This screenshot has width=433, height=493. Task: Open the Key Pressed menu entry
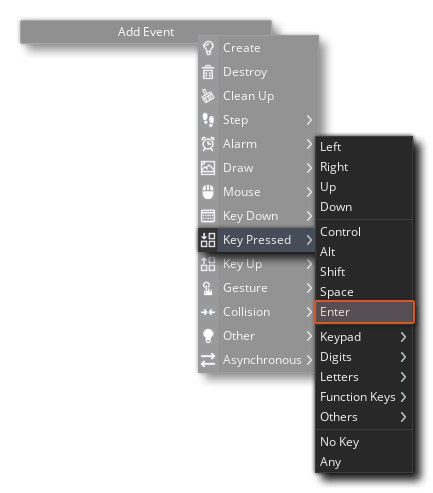click(257, 240)
